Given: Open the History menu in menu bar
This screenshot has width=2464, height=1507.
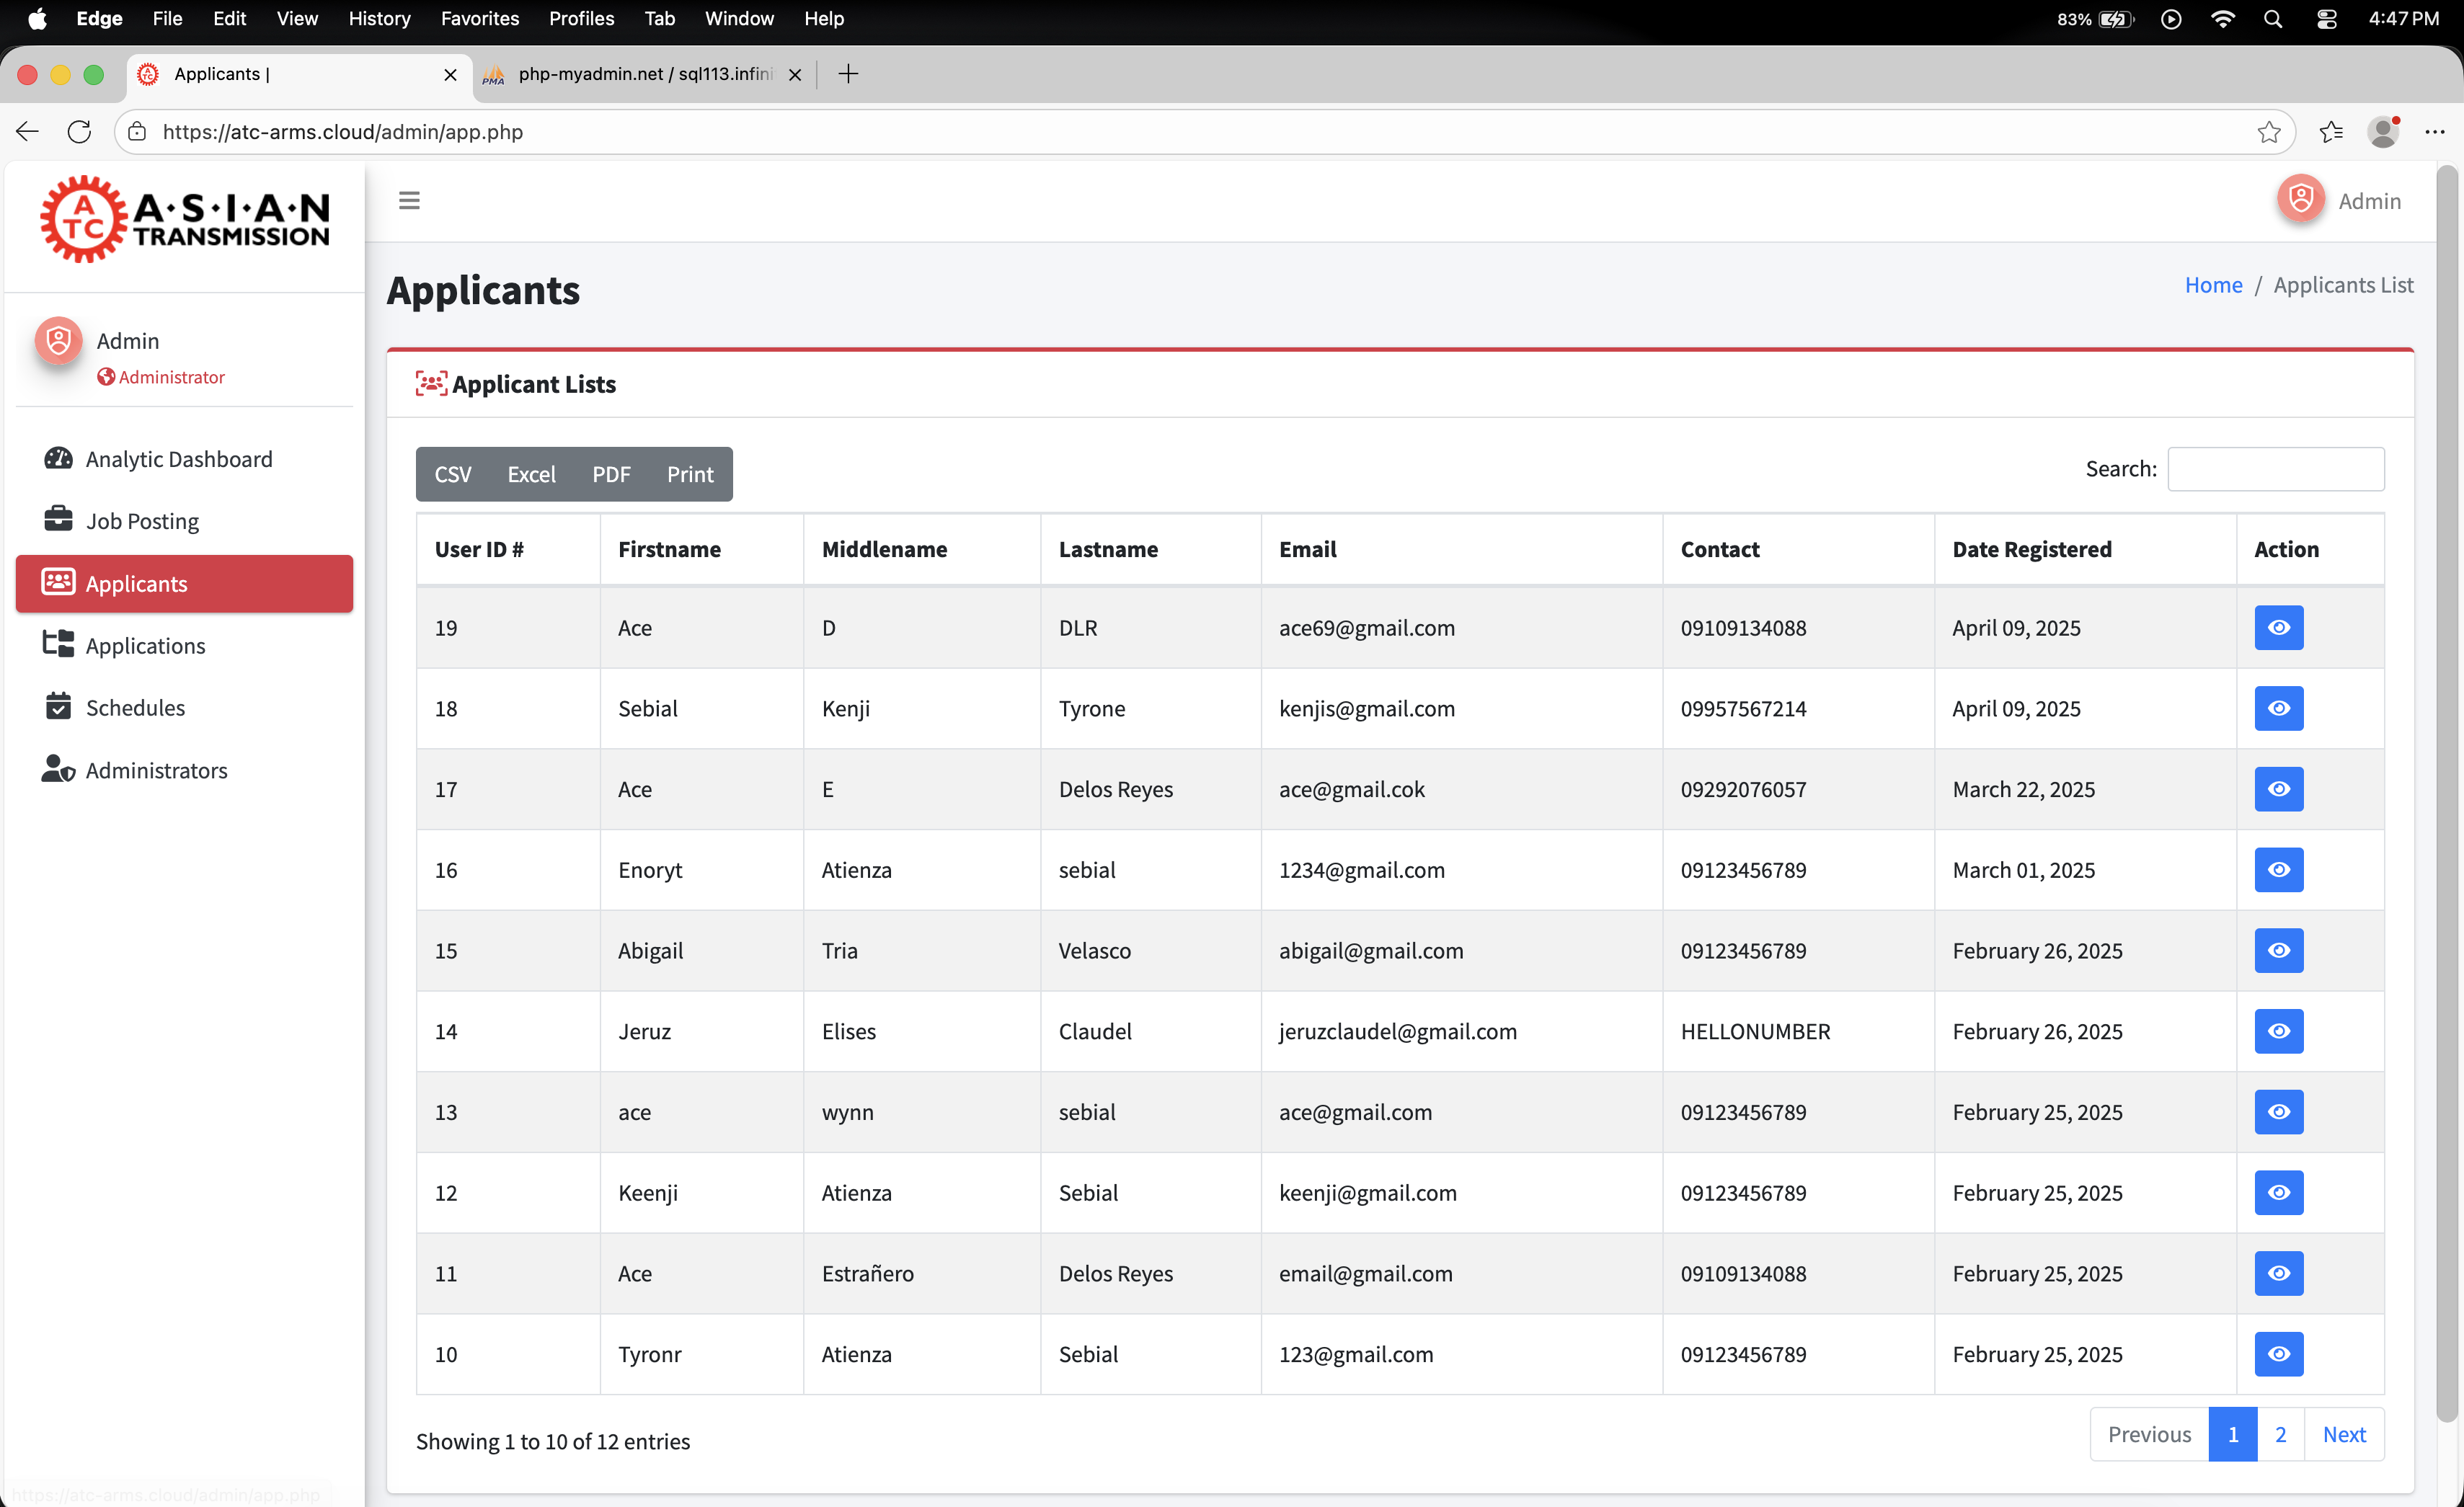Looking at the screenshot, I should point(379,18).
